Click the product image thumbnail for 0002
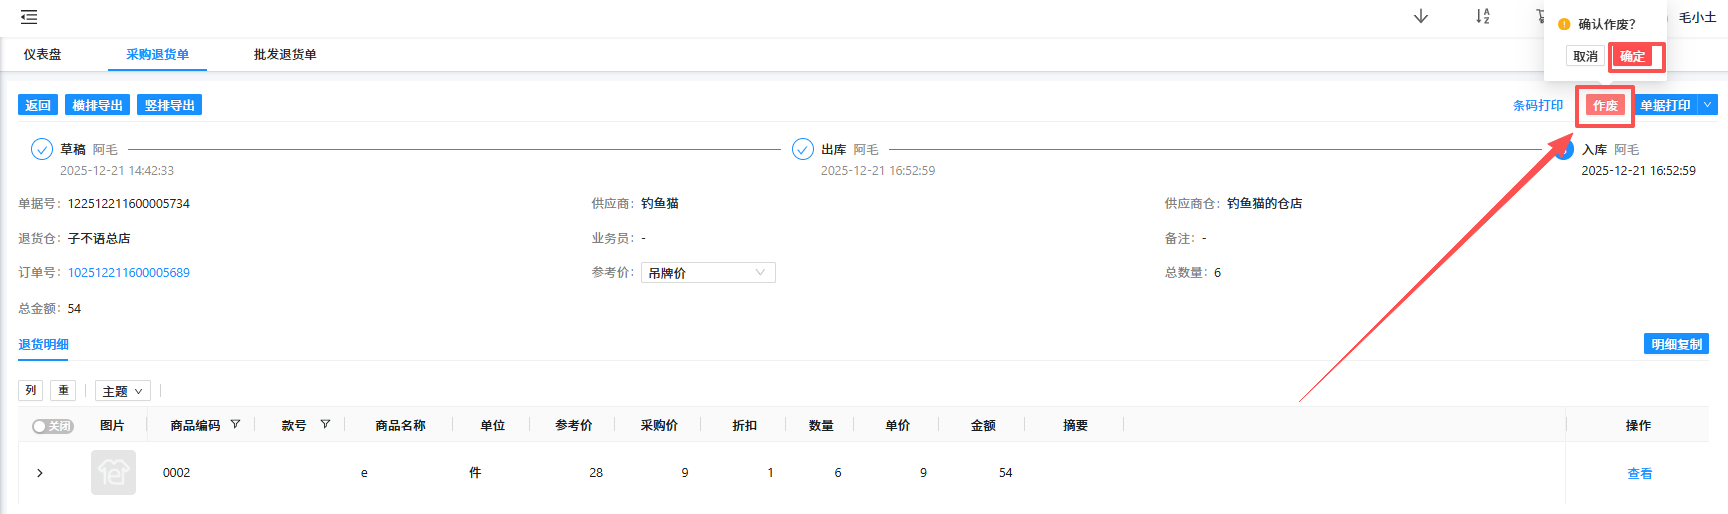 pyautogui.click(x=113, y=472)
